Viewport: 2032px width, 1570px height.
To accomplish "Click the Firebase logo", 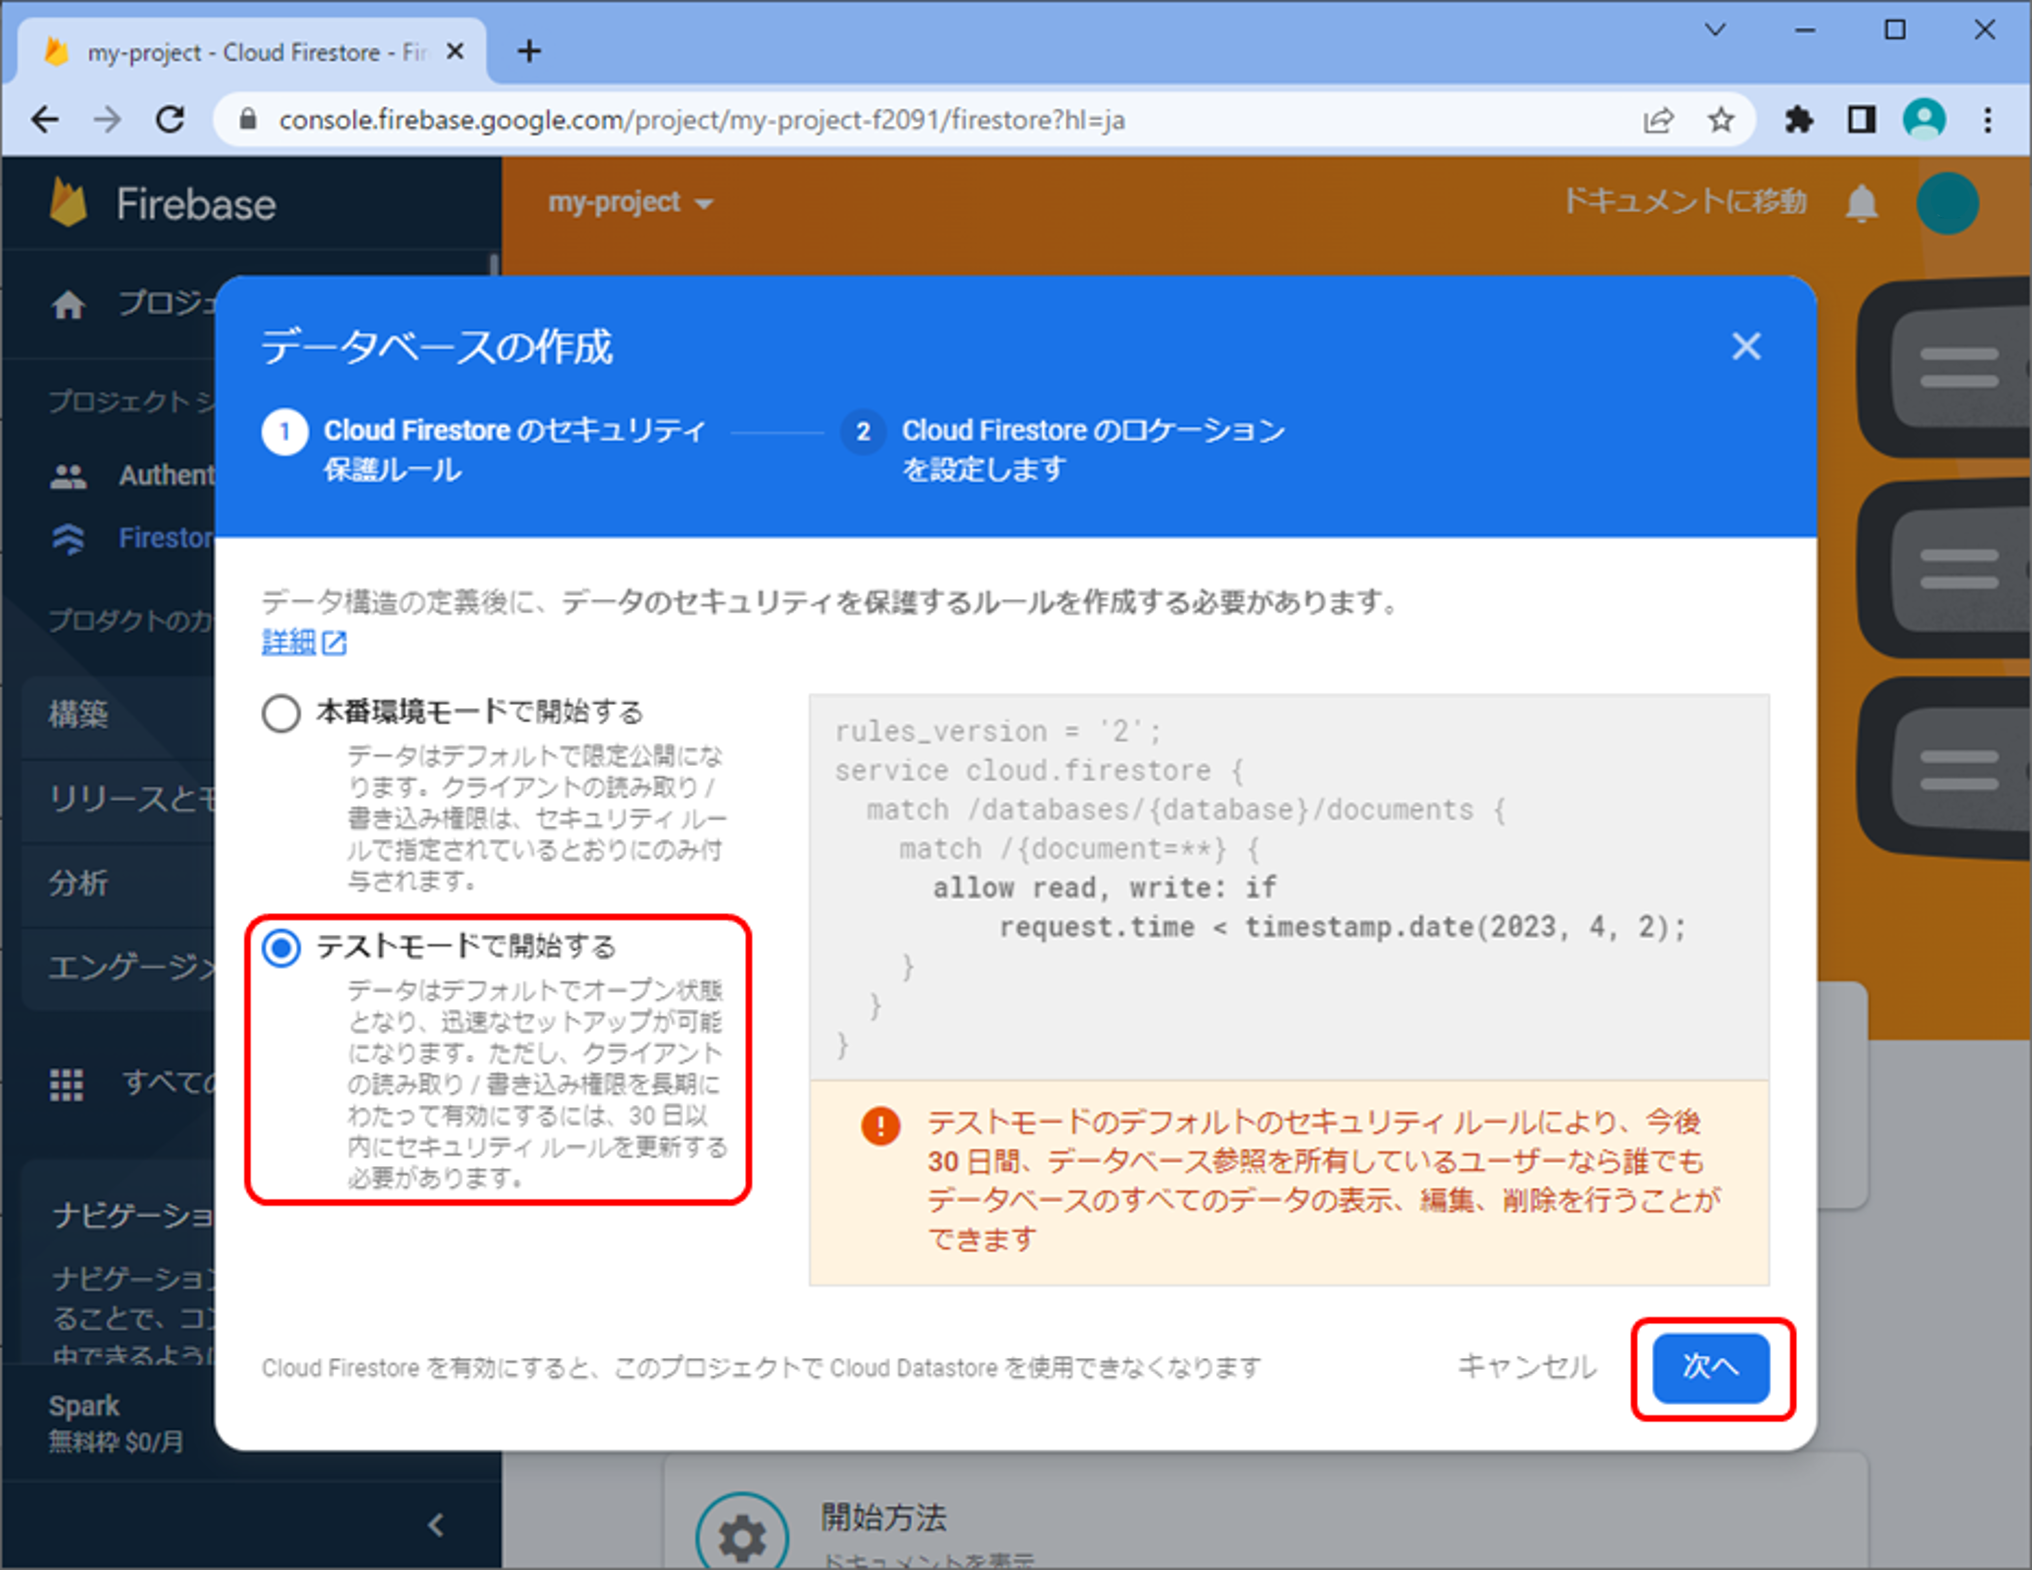I will (x=162, y=204).
